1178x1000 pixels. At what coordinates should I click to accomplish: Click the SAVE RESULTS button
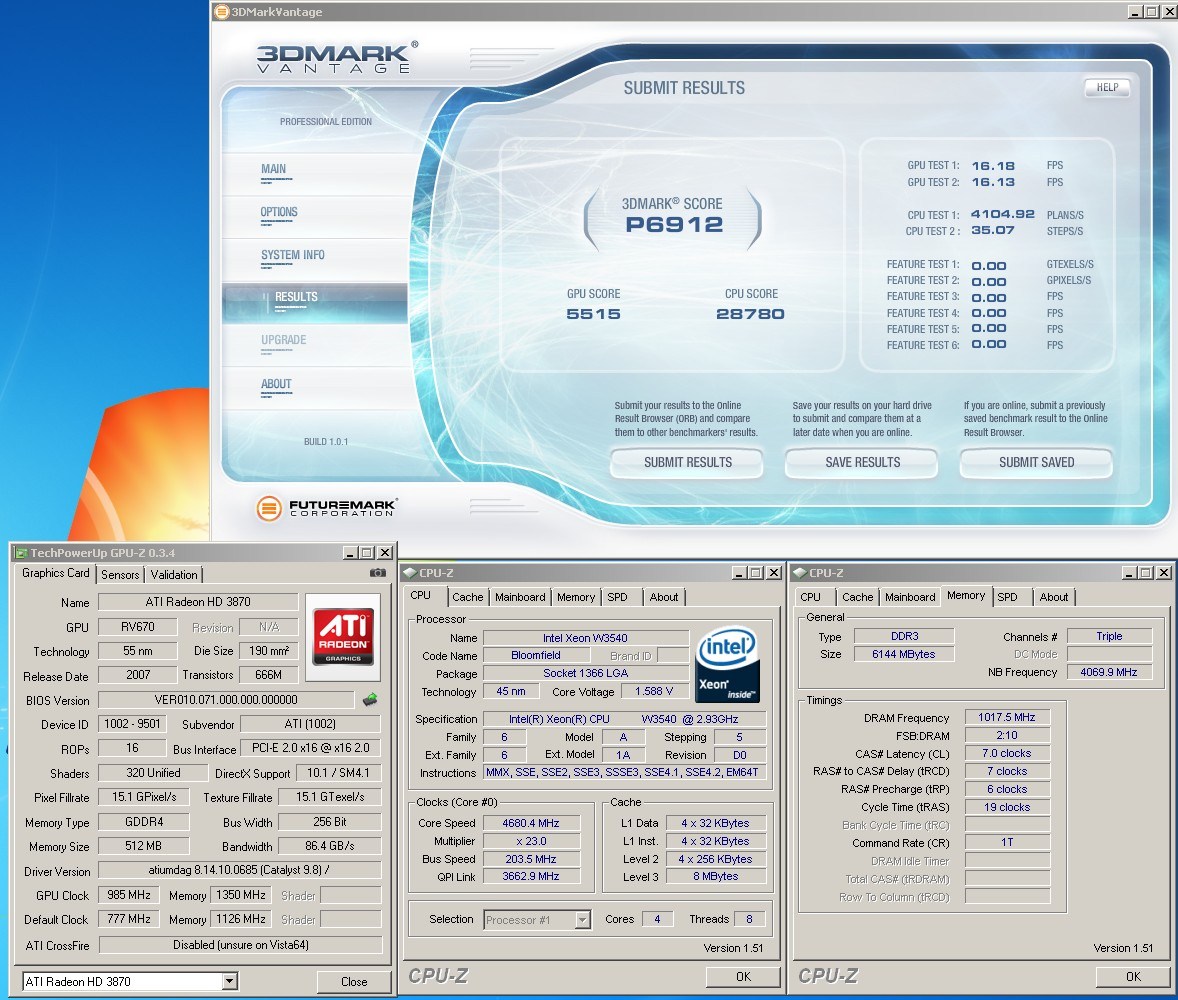pos(862,463)
